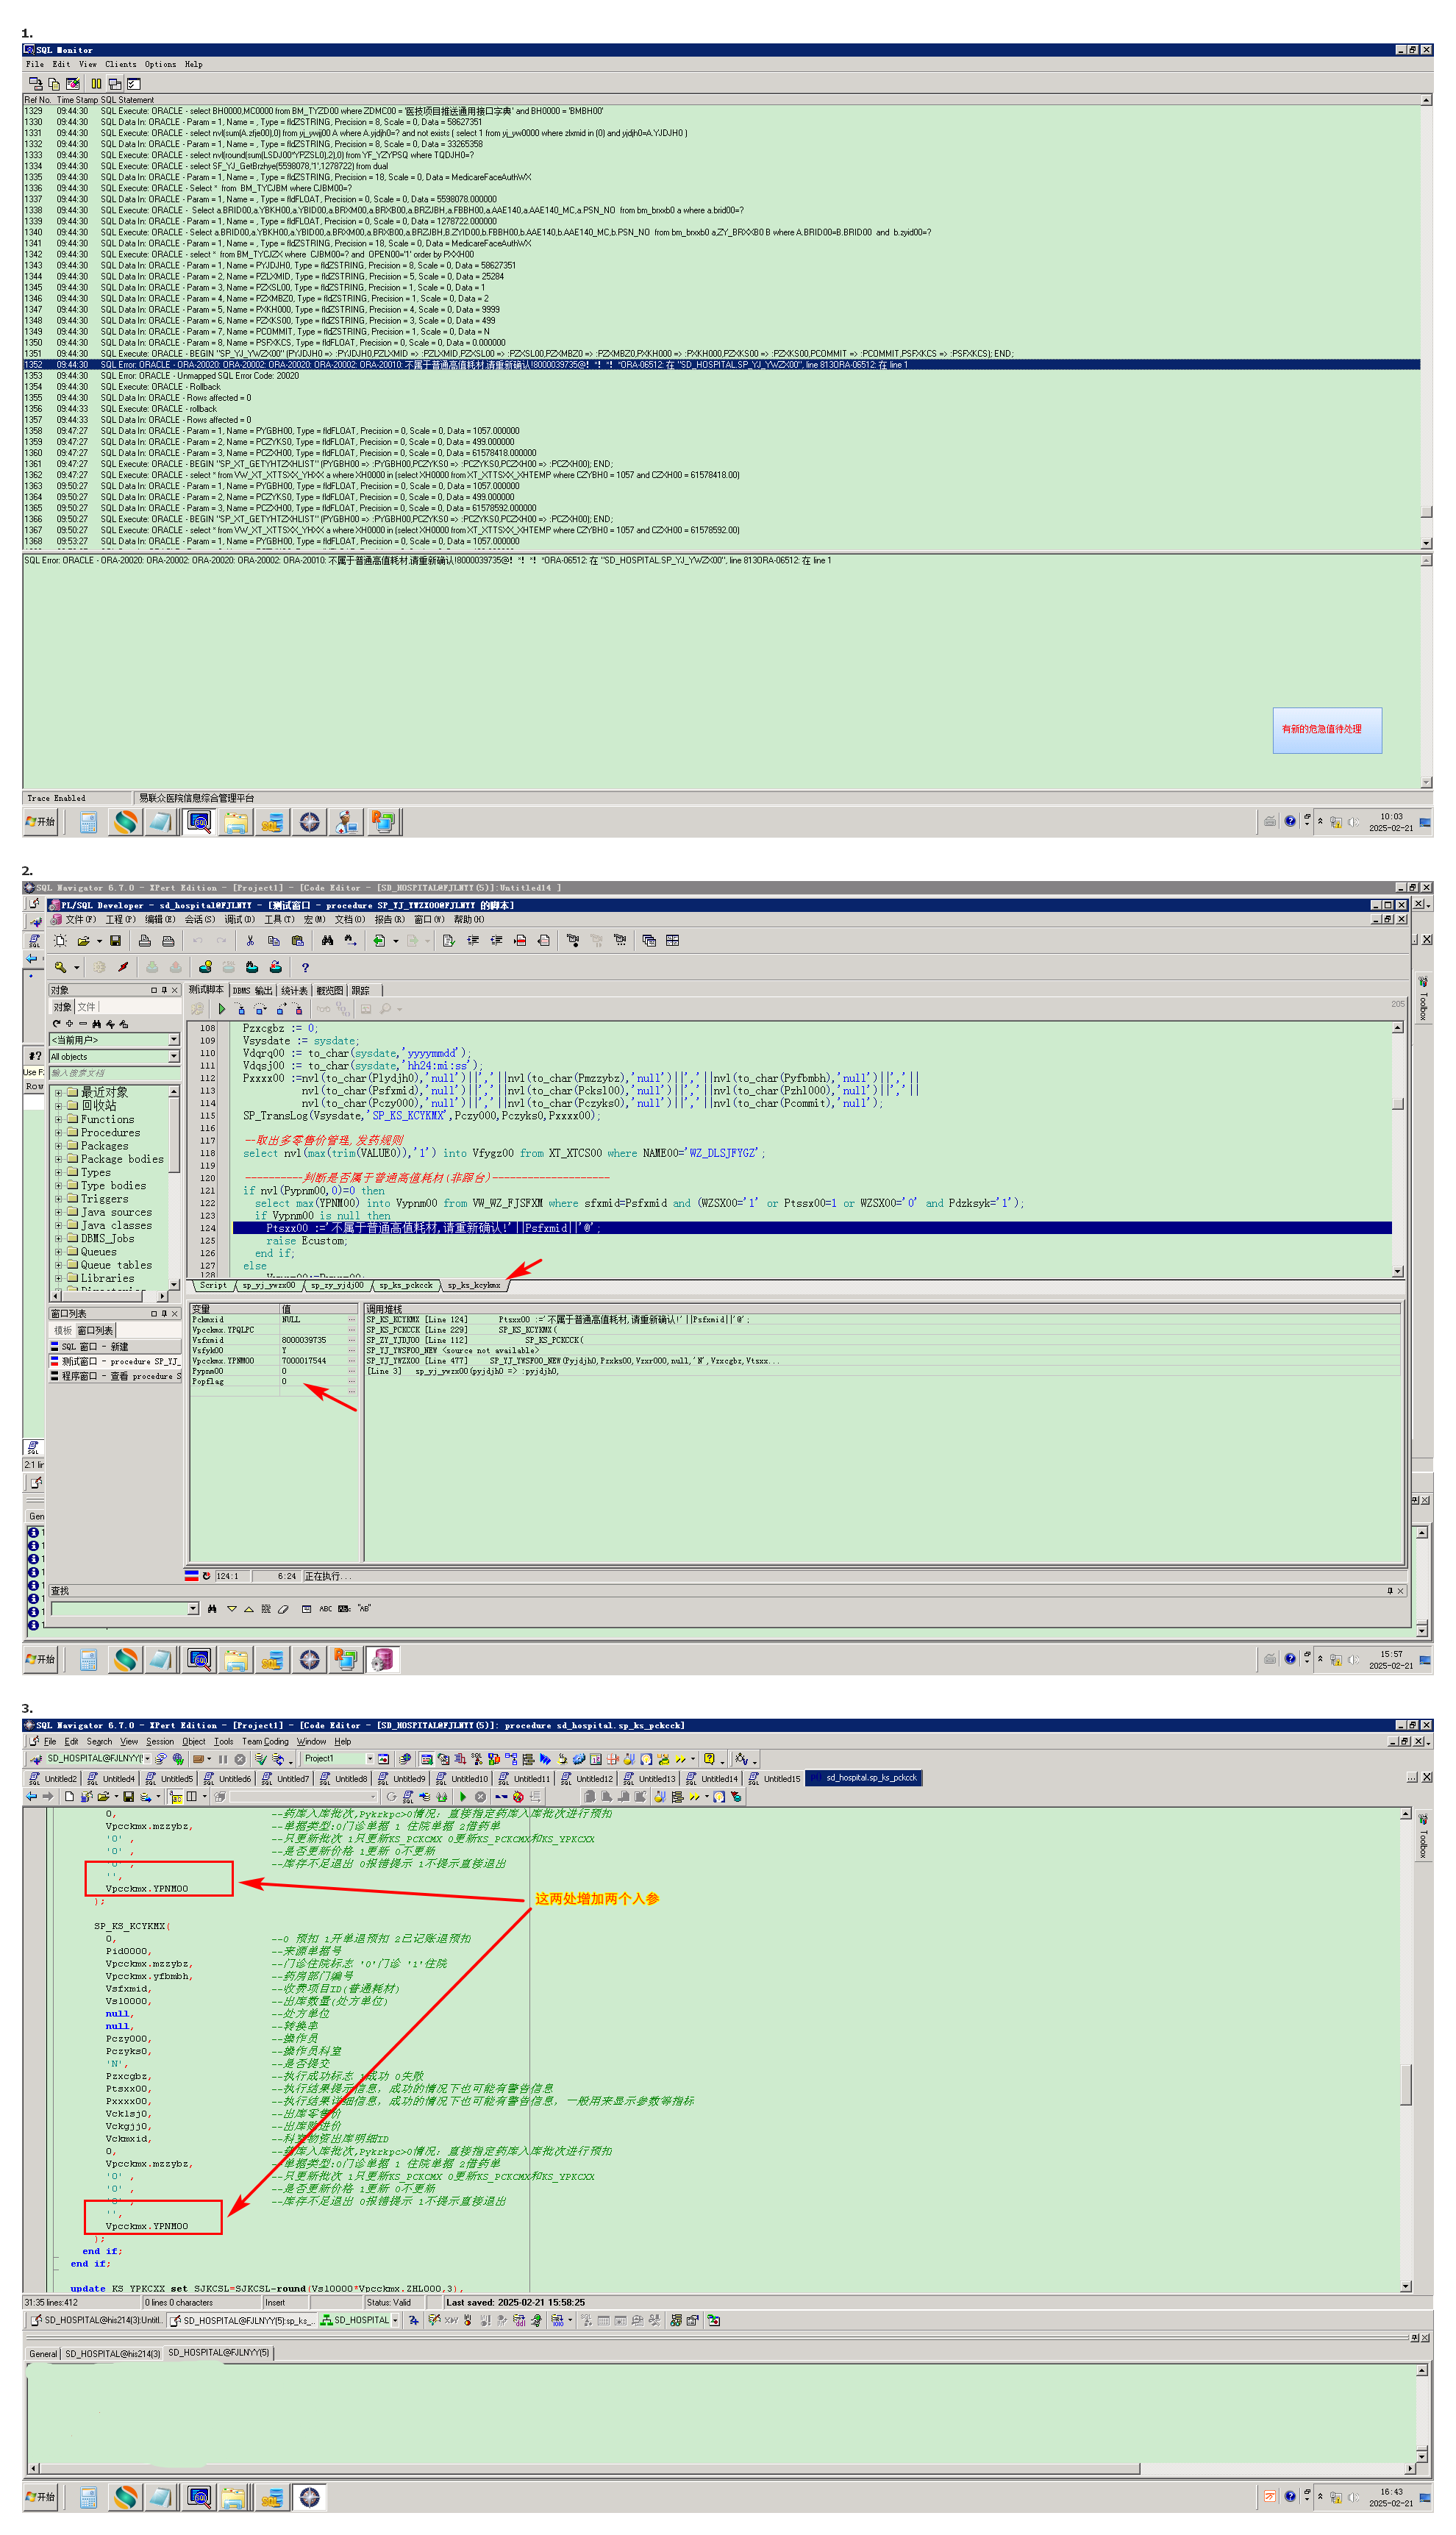
Task: Toggle the pin on the 窗口列表 panel
Action: (x=164, y=1313)
